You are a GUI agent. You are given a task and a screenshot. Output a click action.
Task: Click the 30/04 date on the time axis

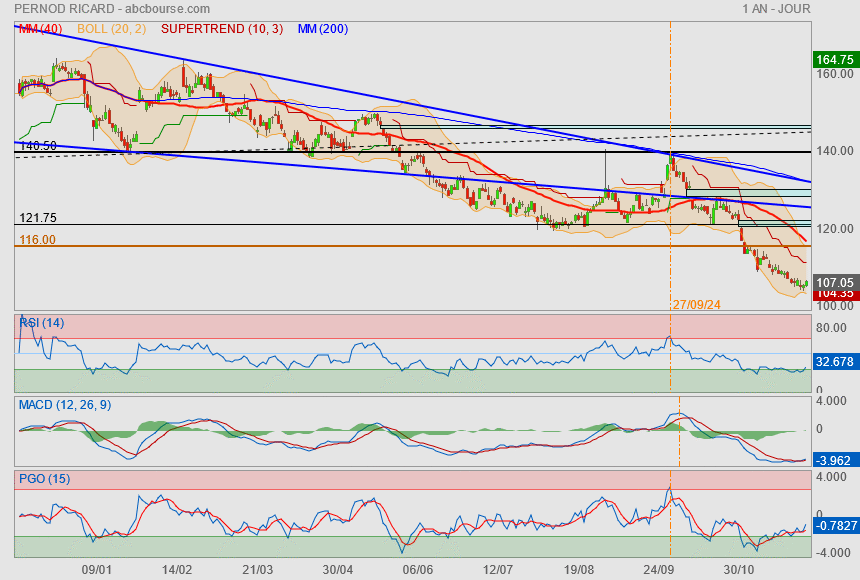coord(337,570)
